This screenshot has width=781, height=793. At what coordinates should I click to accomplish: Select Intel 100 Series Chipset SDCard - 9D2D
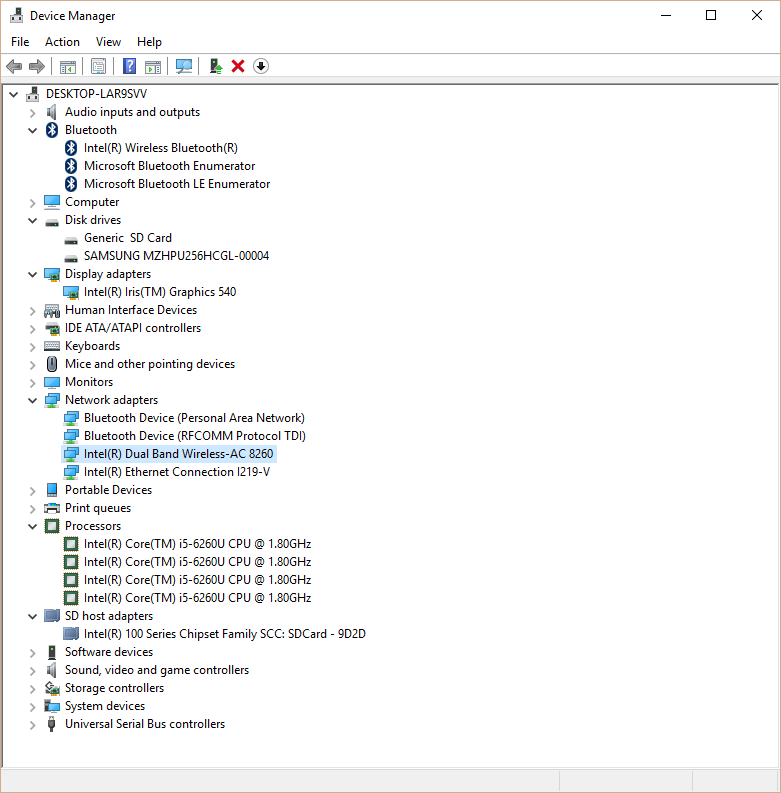[225, 634]
